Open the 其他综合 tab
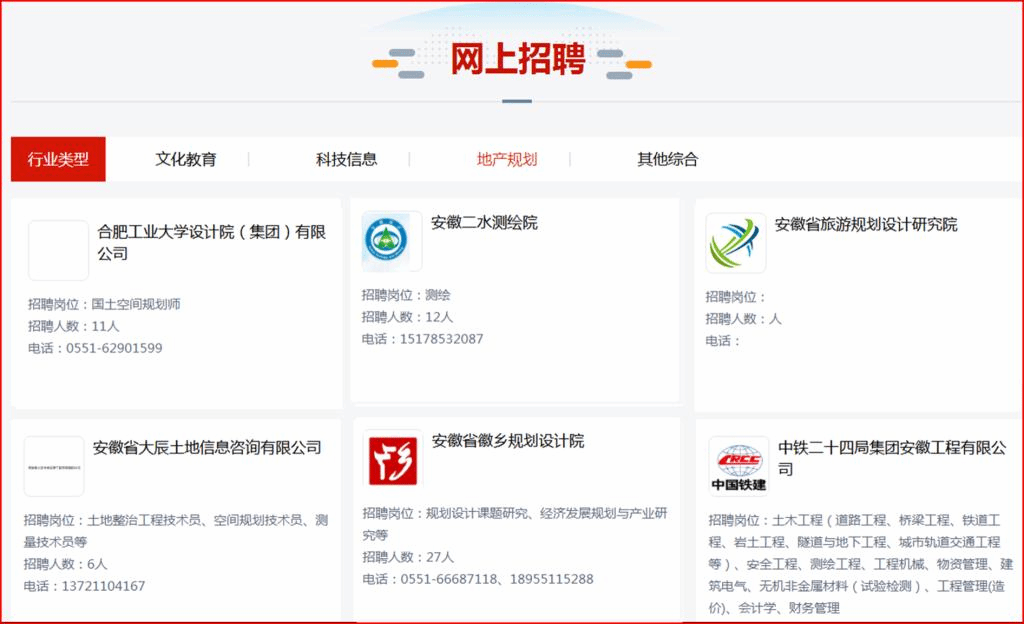The height and width of the screenshot is (624, 1024). coord(668,159)
